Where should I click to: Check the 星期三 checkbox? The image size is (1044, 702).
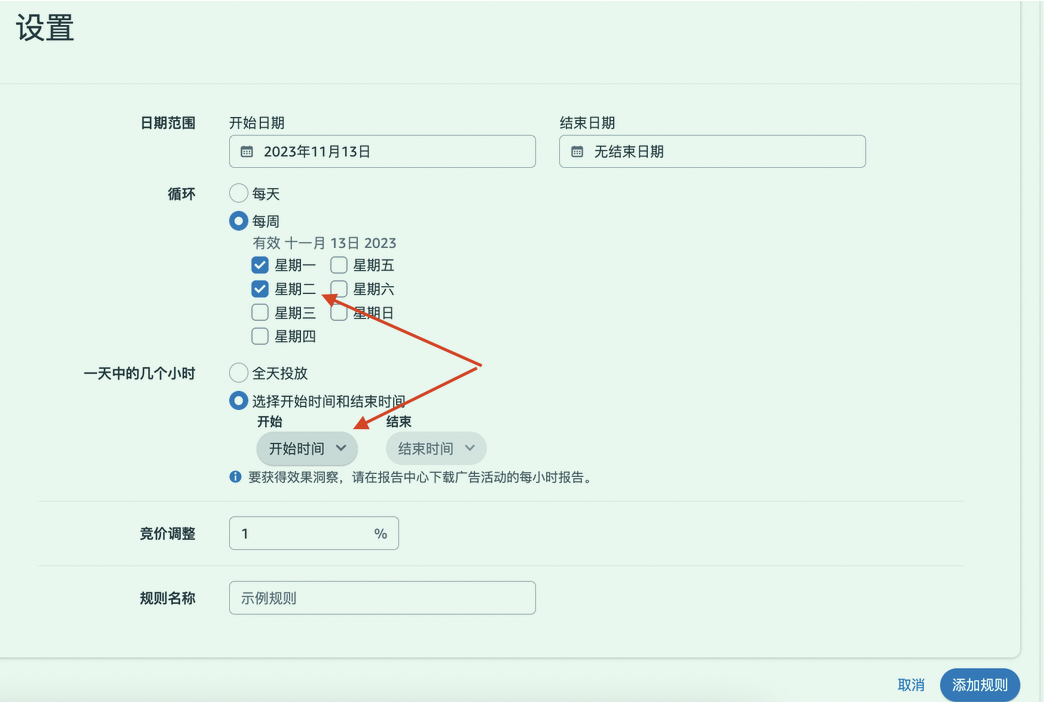point(259,312)
